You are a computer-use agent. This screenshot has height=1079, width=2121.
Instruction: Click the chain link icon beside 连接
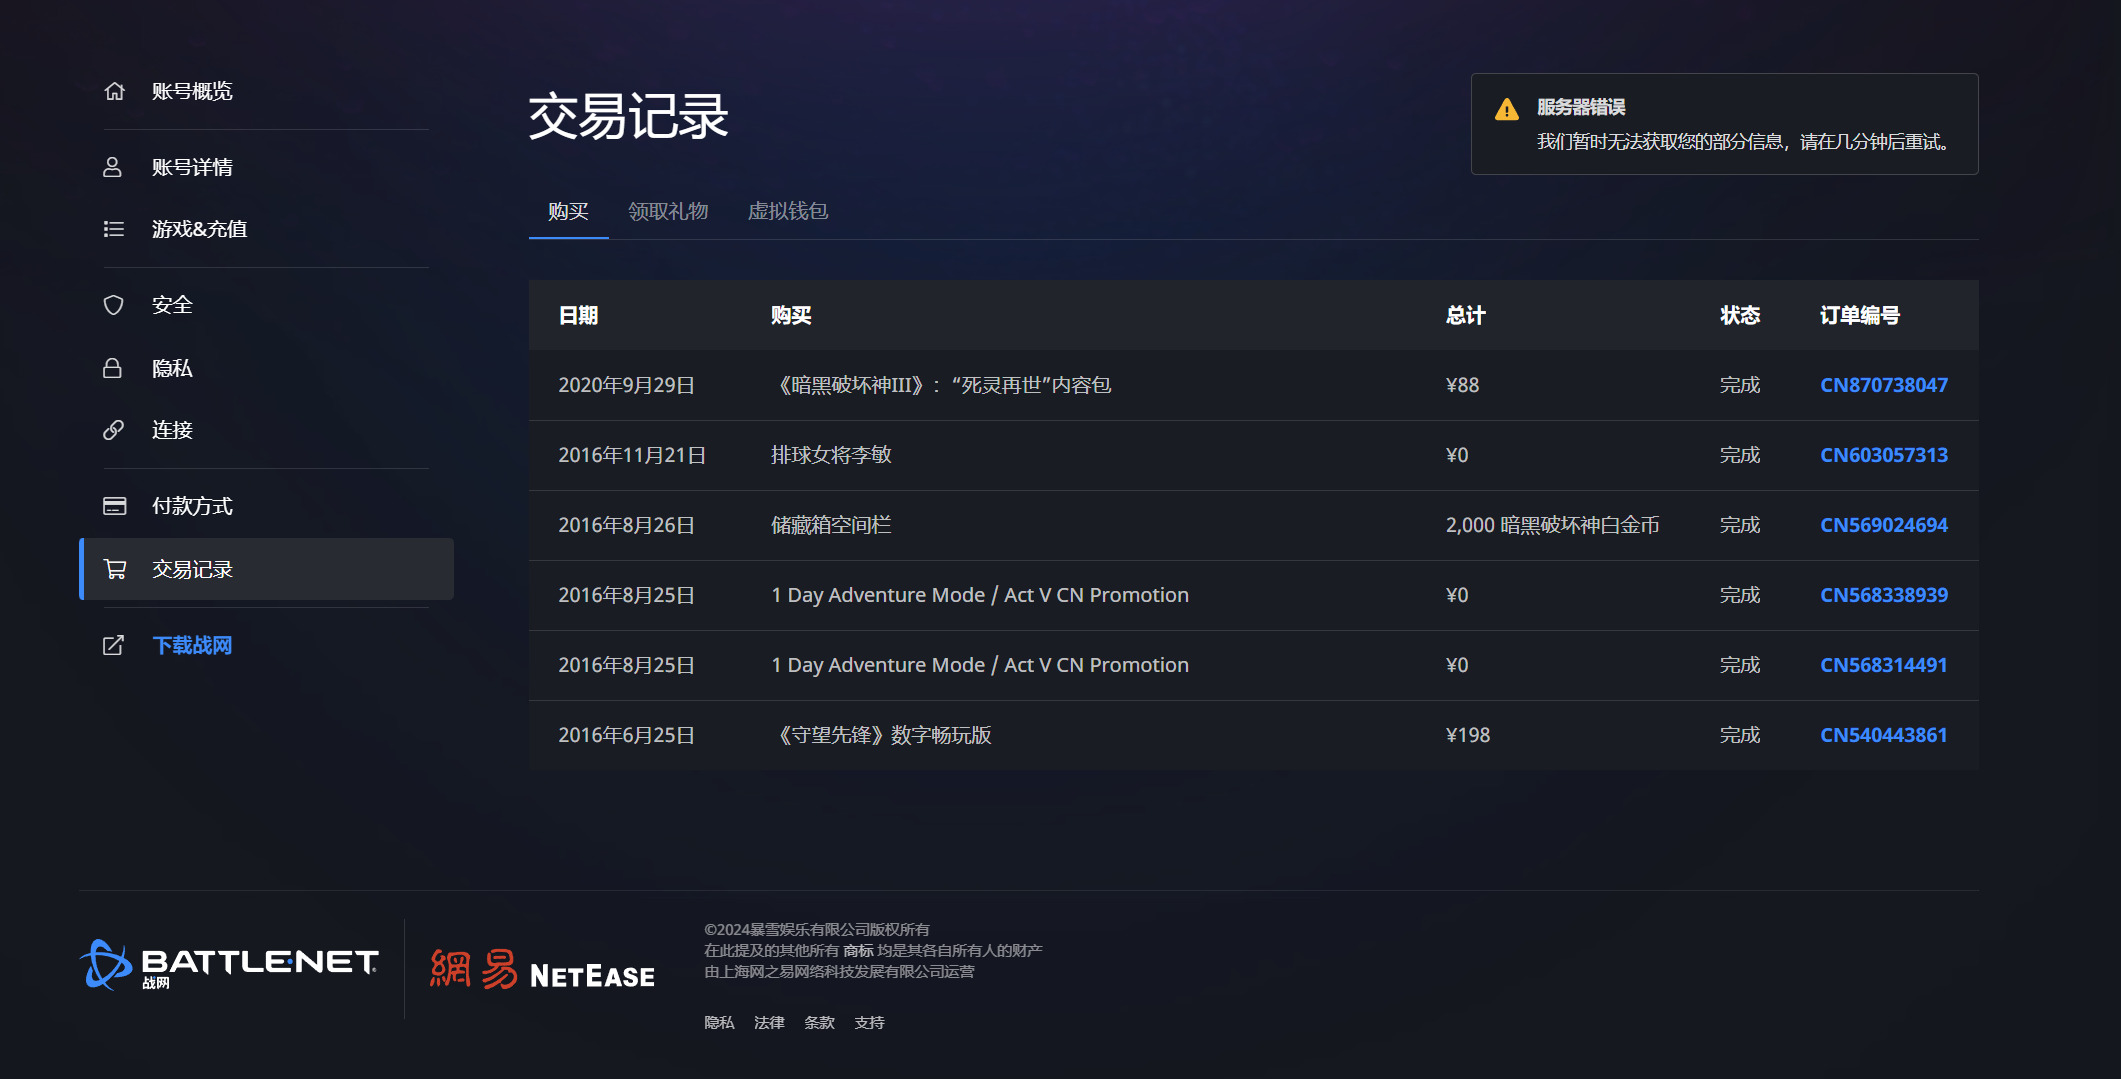tap(114, 430)
